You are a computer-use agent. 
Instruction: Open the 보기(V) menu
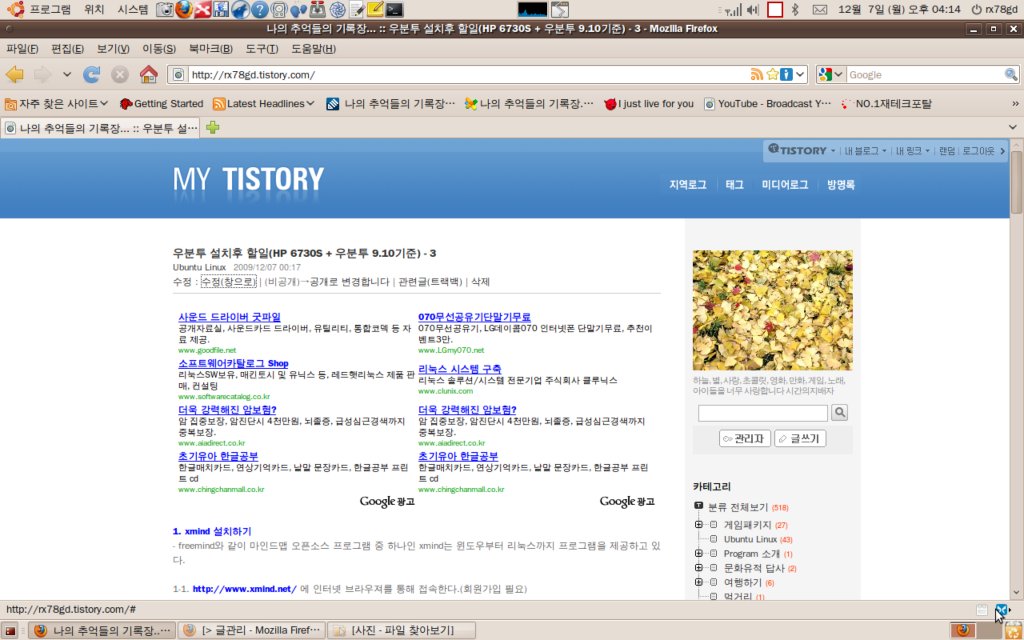coord(113,49)
